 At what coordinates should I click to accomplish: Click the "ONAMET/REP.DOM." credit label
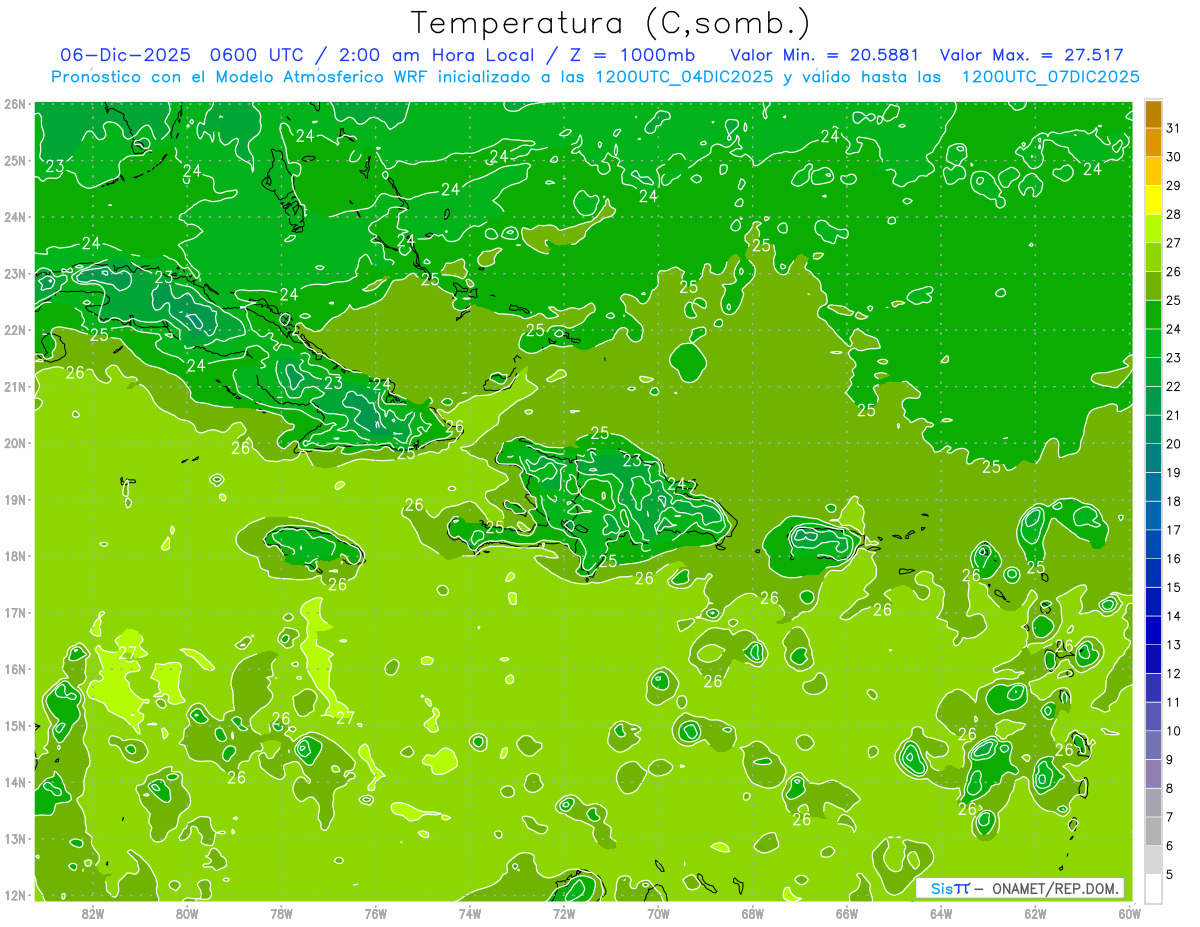(1056, 888)
